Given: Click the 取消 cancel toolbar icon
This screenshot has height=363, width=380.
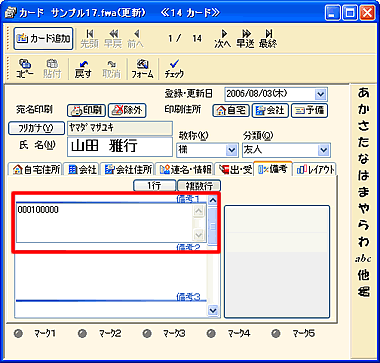Looking at the screenshot, I should click(111, 68).
